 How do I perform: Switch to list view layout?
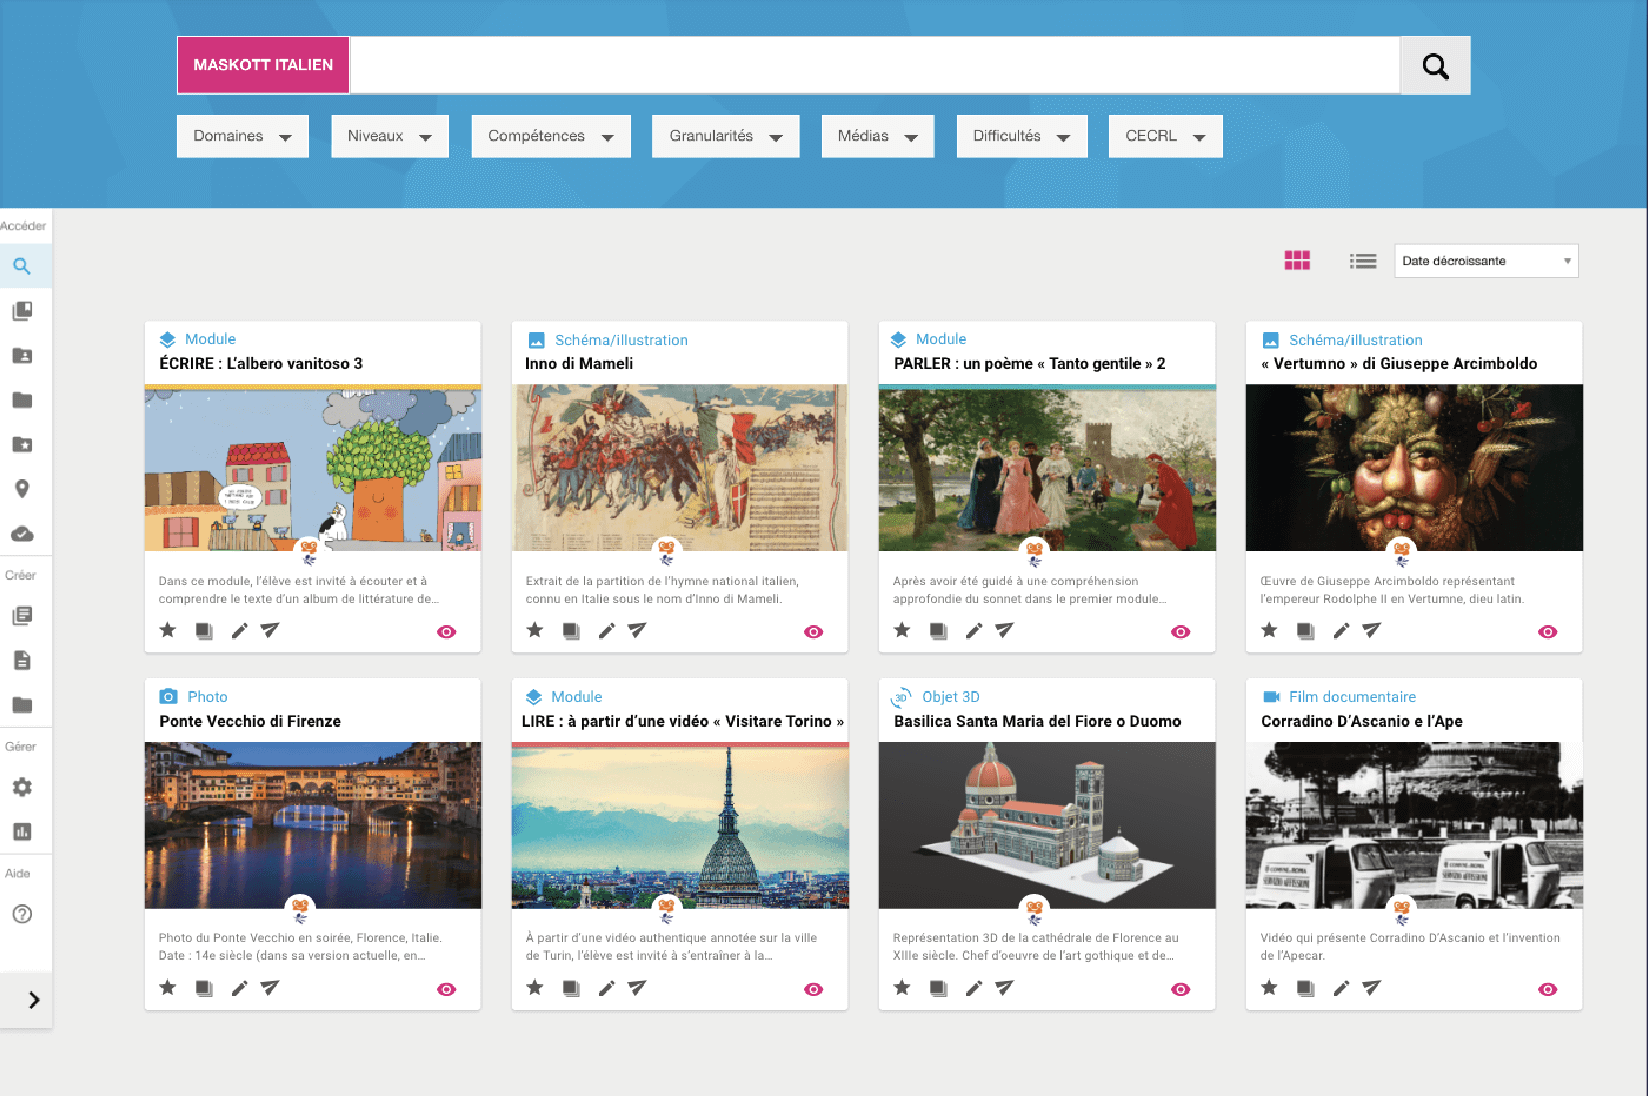click(x=1362, y=261)
